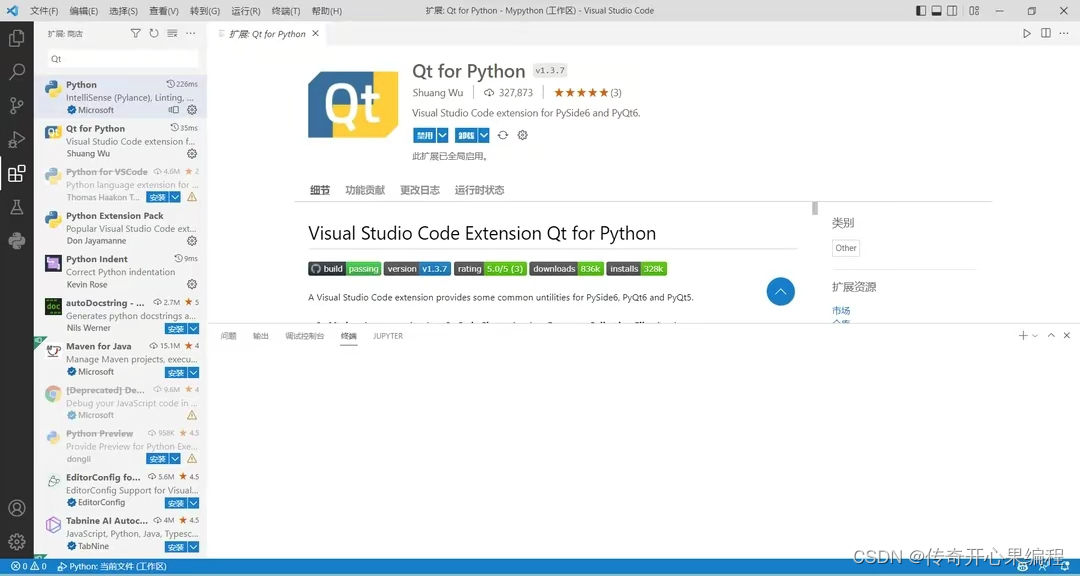Open the manage gear for Qt for Python in the list
This screenshot has width=1080, height=576.
pos(192,154)
